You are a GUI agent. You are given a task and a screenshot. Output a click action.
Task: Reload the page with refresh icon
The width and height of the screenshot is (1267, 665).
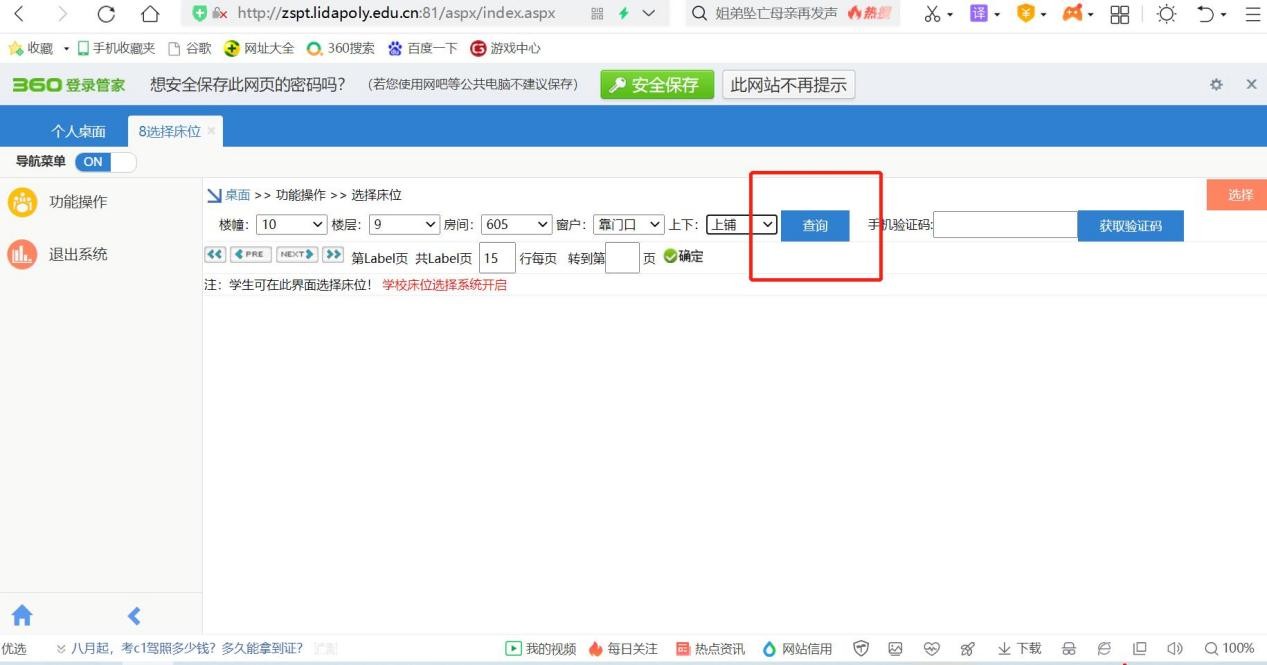point(105,14)
